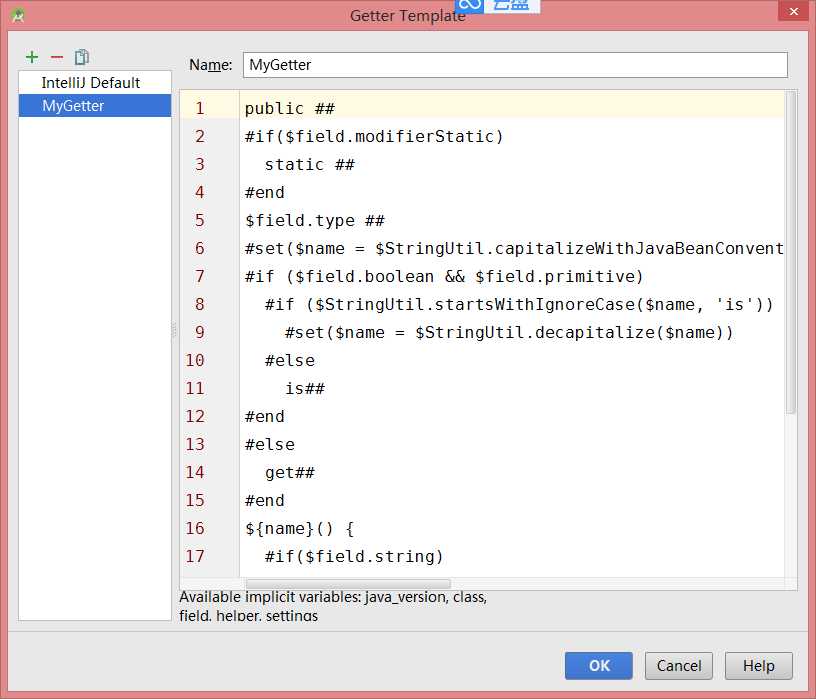Screen dimensions: 816x699
Task: Place the cursor on the decapitalize($name) line
Action: 509,333
